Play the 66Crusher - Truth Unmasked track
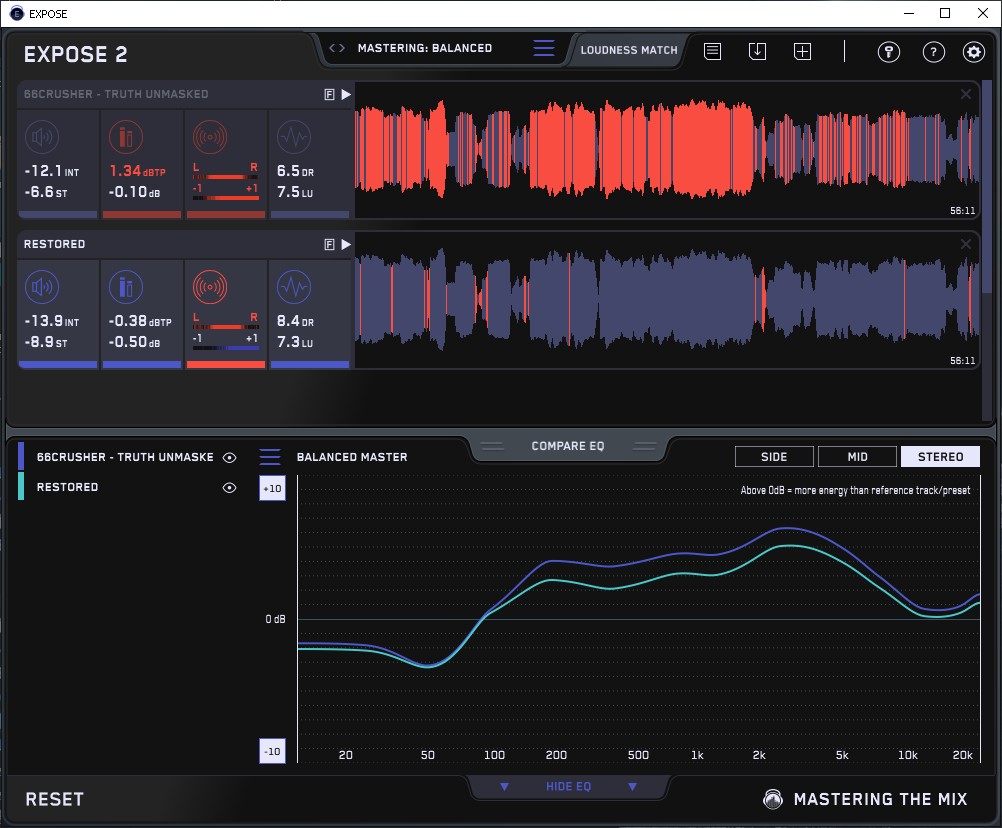This screenshot has height=828, width=1002. coord(346,95)
